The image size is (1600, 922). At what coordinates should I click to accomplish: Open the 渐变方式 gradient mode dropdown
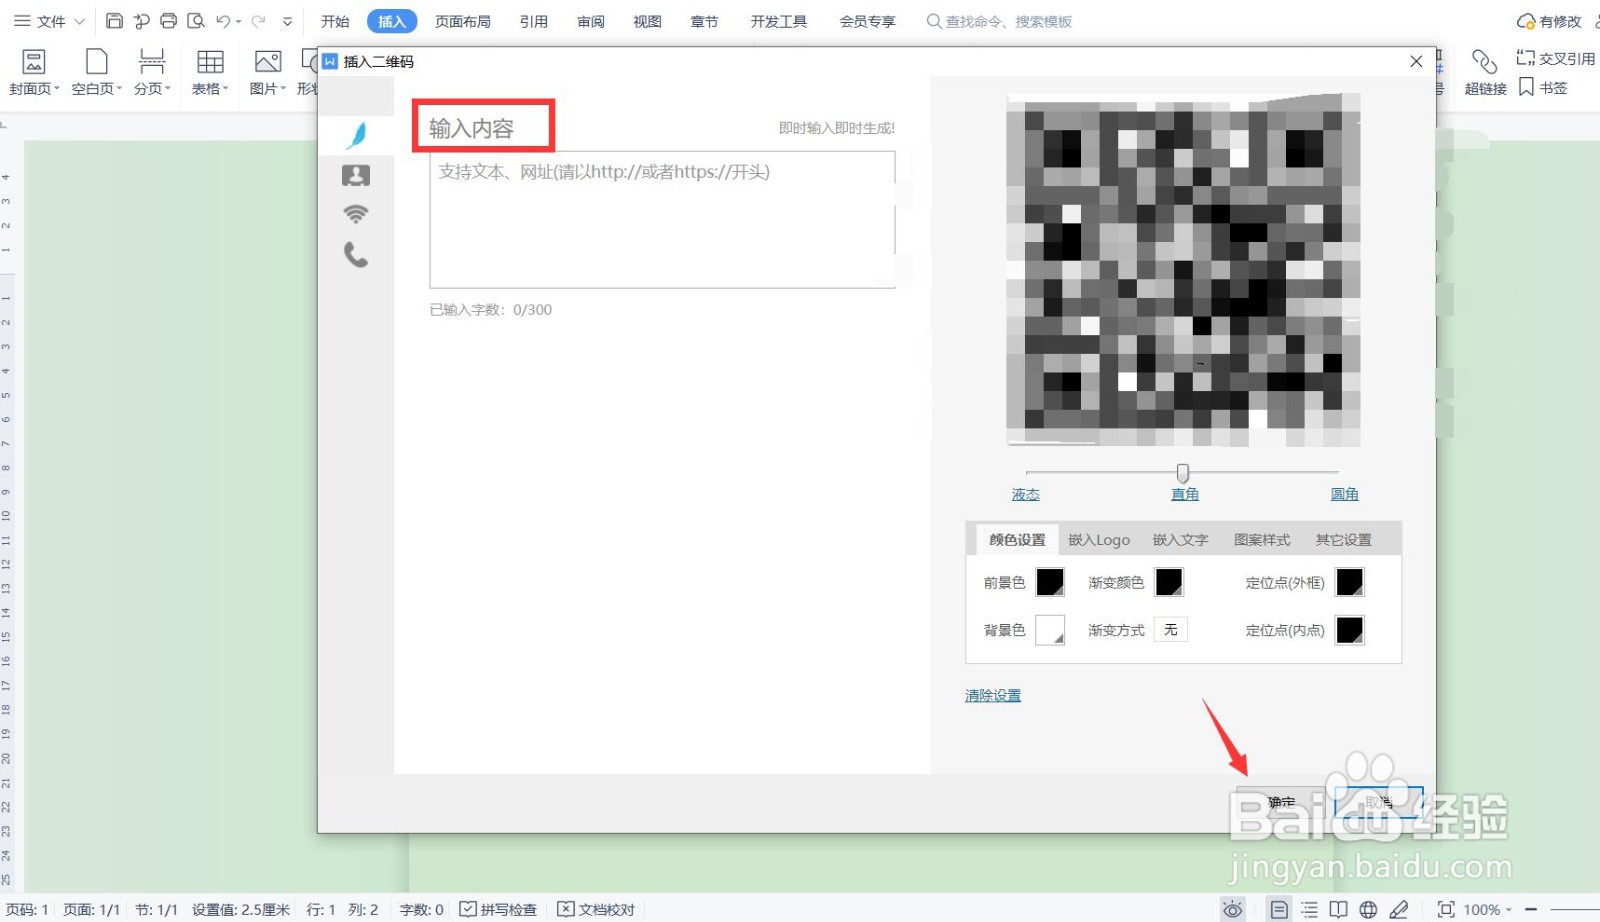coord(1171,630)
